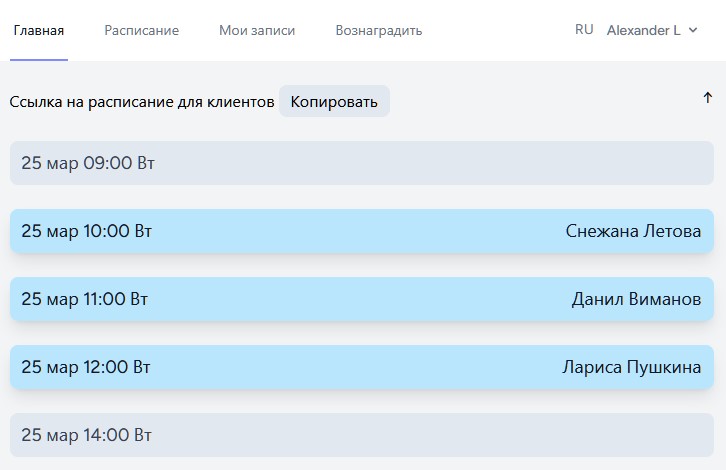Open the Вознаградить tab
Image resolution: width=726 pixels, height=470 pixels.
click(378, 30)
